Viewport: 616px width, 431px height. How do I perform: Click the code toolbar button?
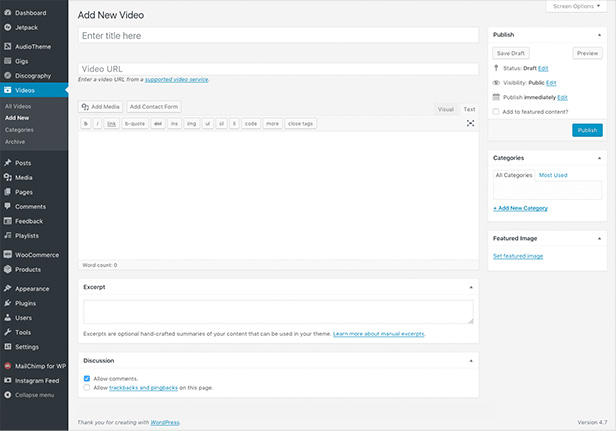pyautogui.click(x=251, y=123)
